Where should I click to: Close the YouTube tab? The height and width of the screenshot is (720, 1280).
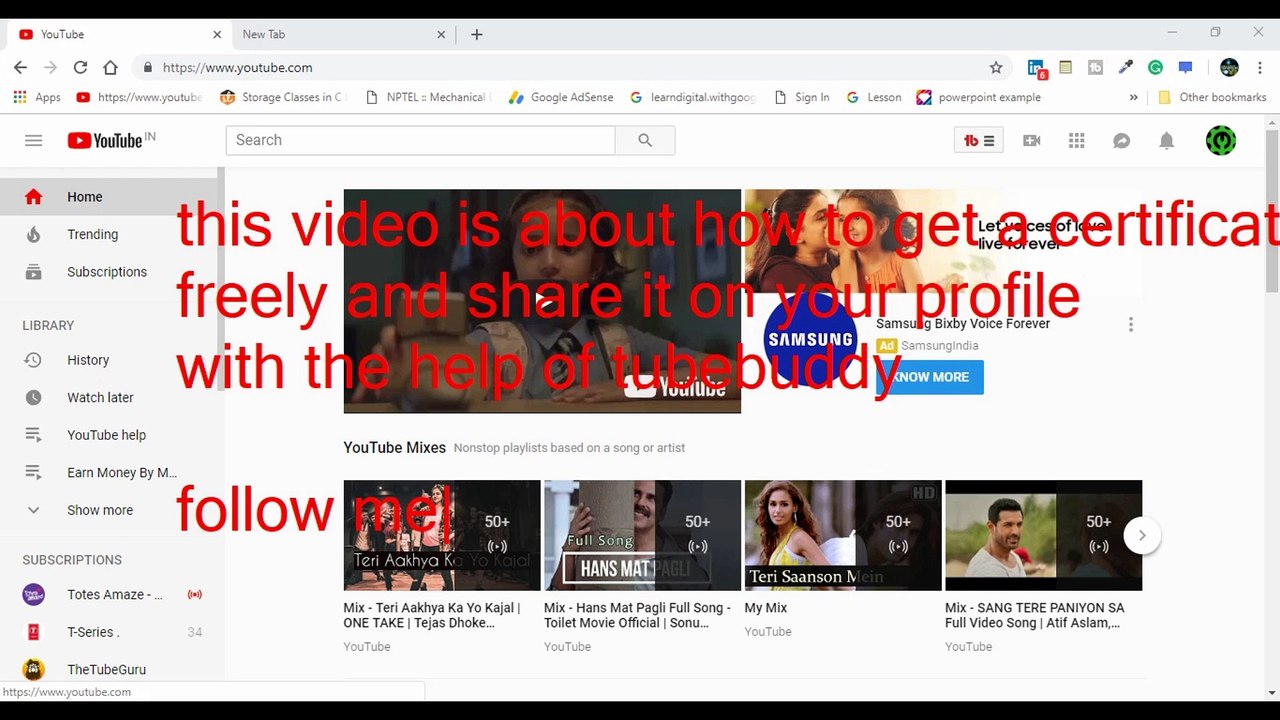pos(217,34)
